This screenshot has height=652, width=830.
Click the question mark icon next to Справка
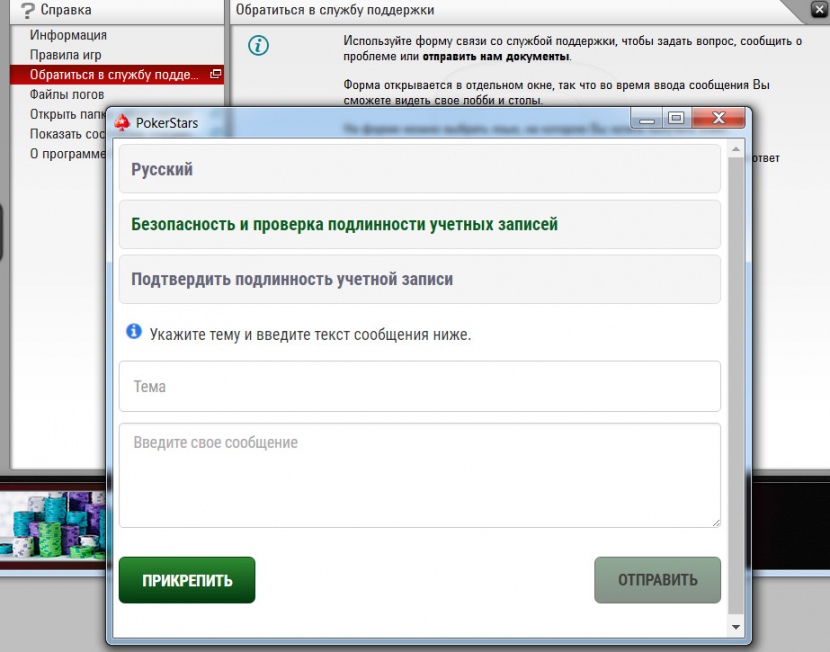(x=27, y=11)
